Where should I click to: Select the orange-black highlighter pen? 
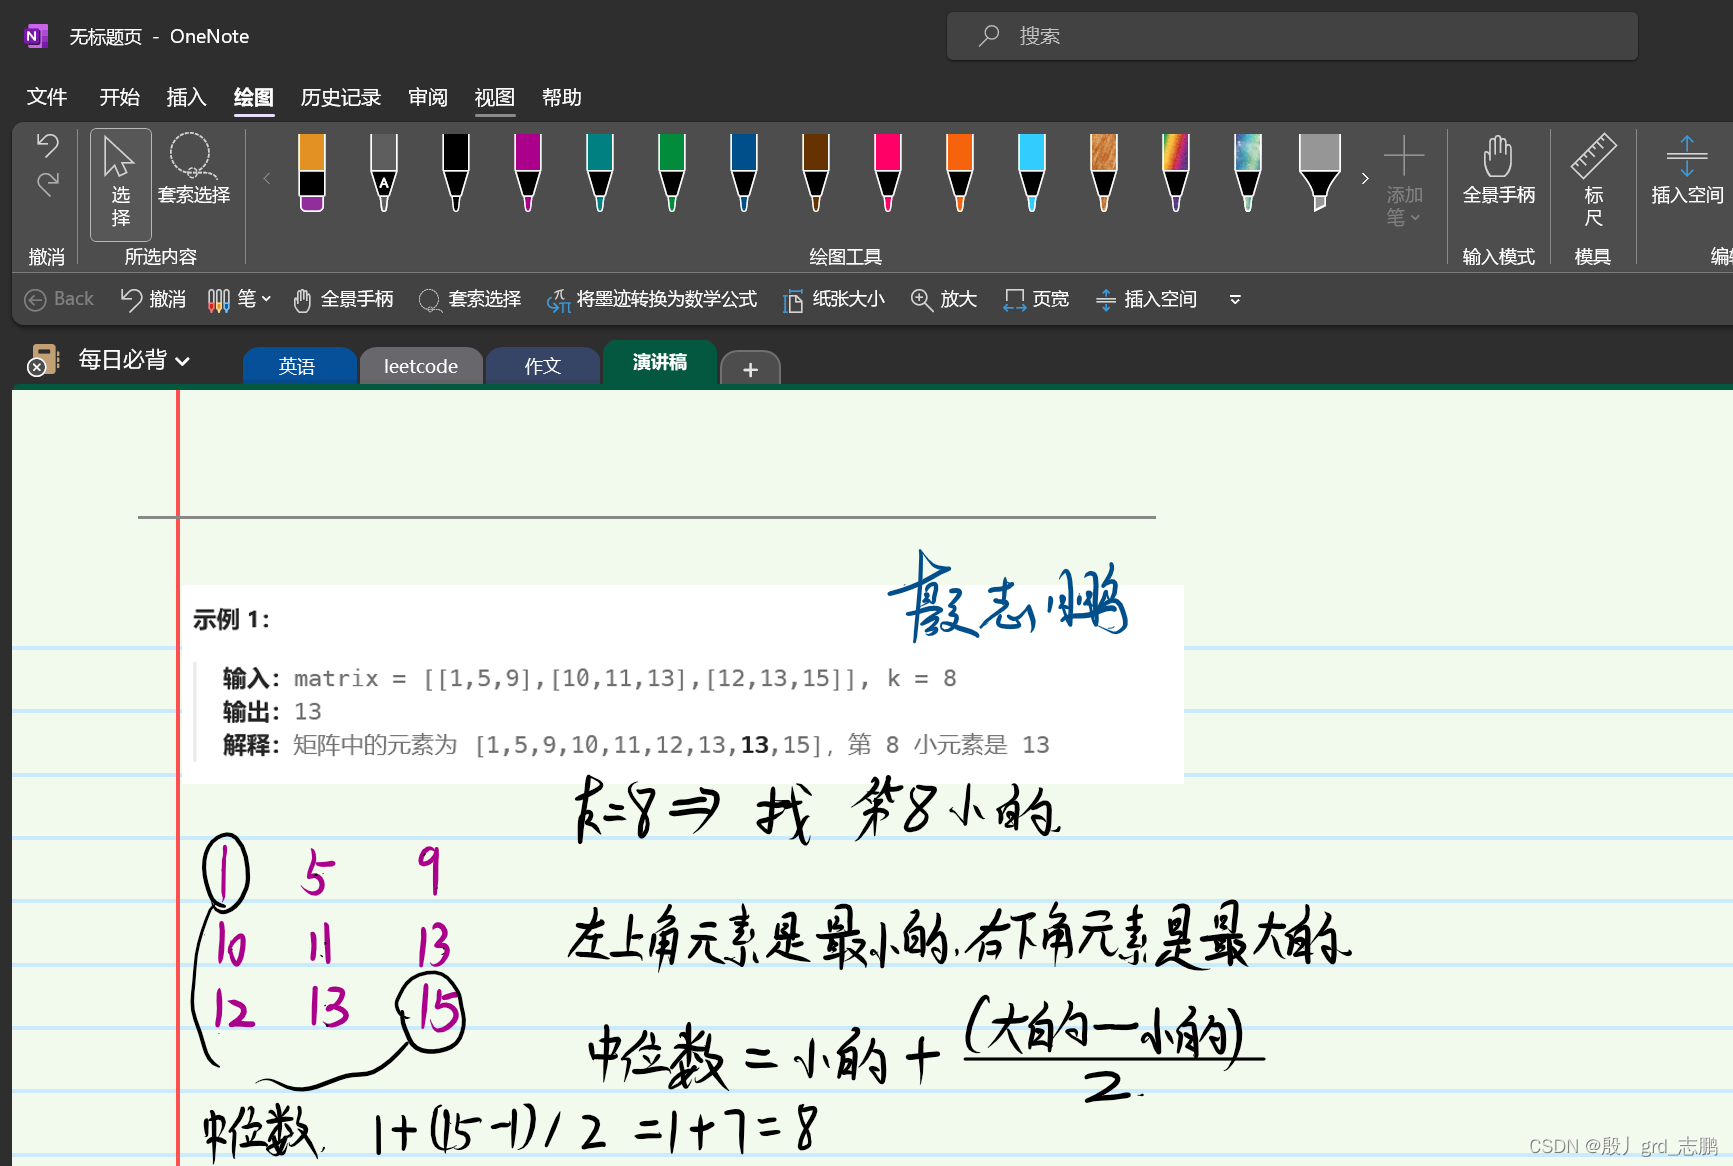[x=312, y=173]
